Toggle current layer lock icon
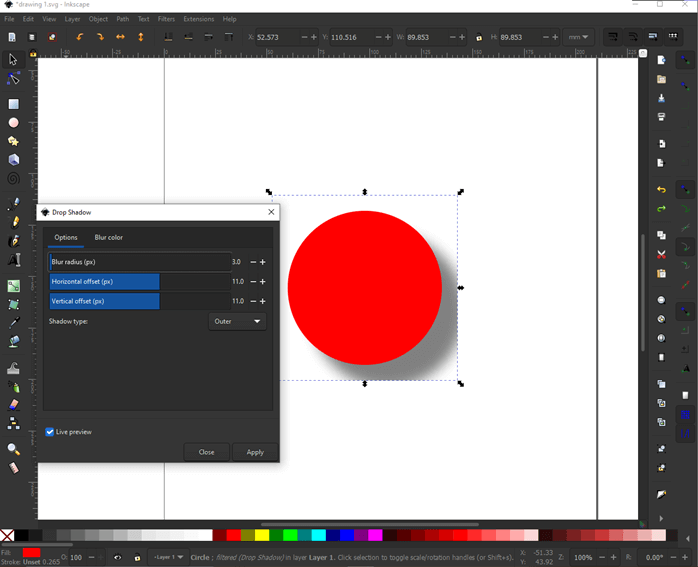698x567 pixels. coord(138,557)
